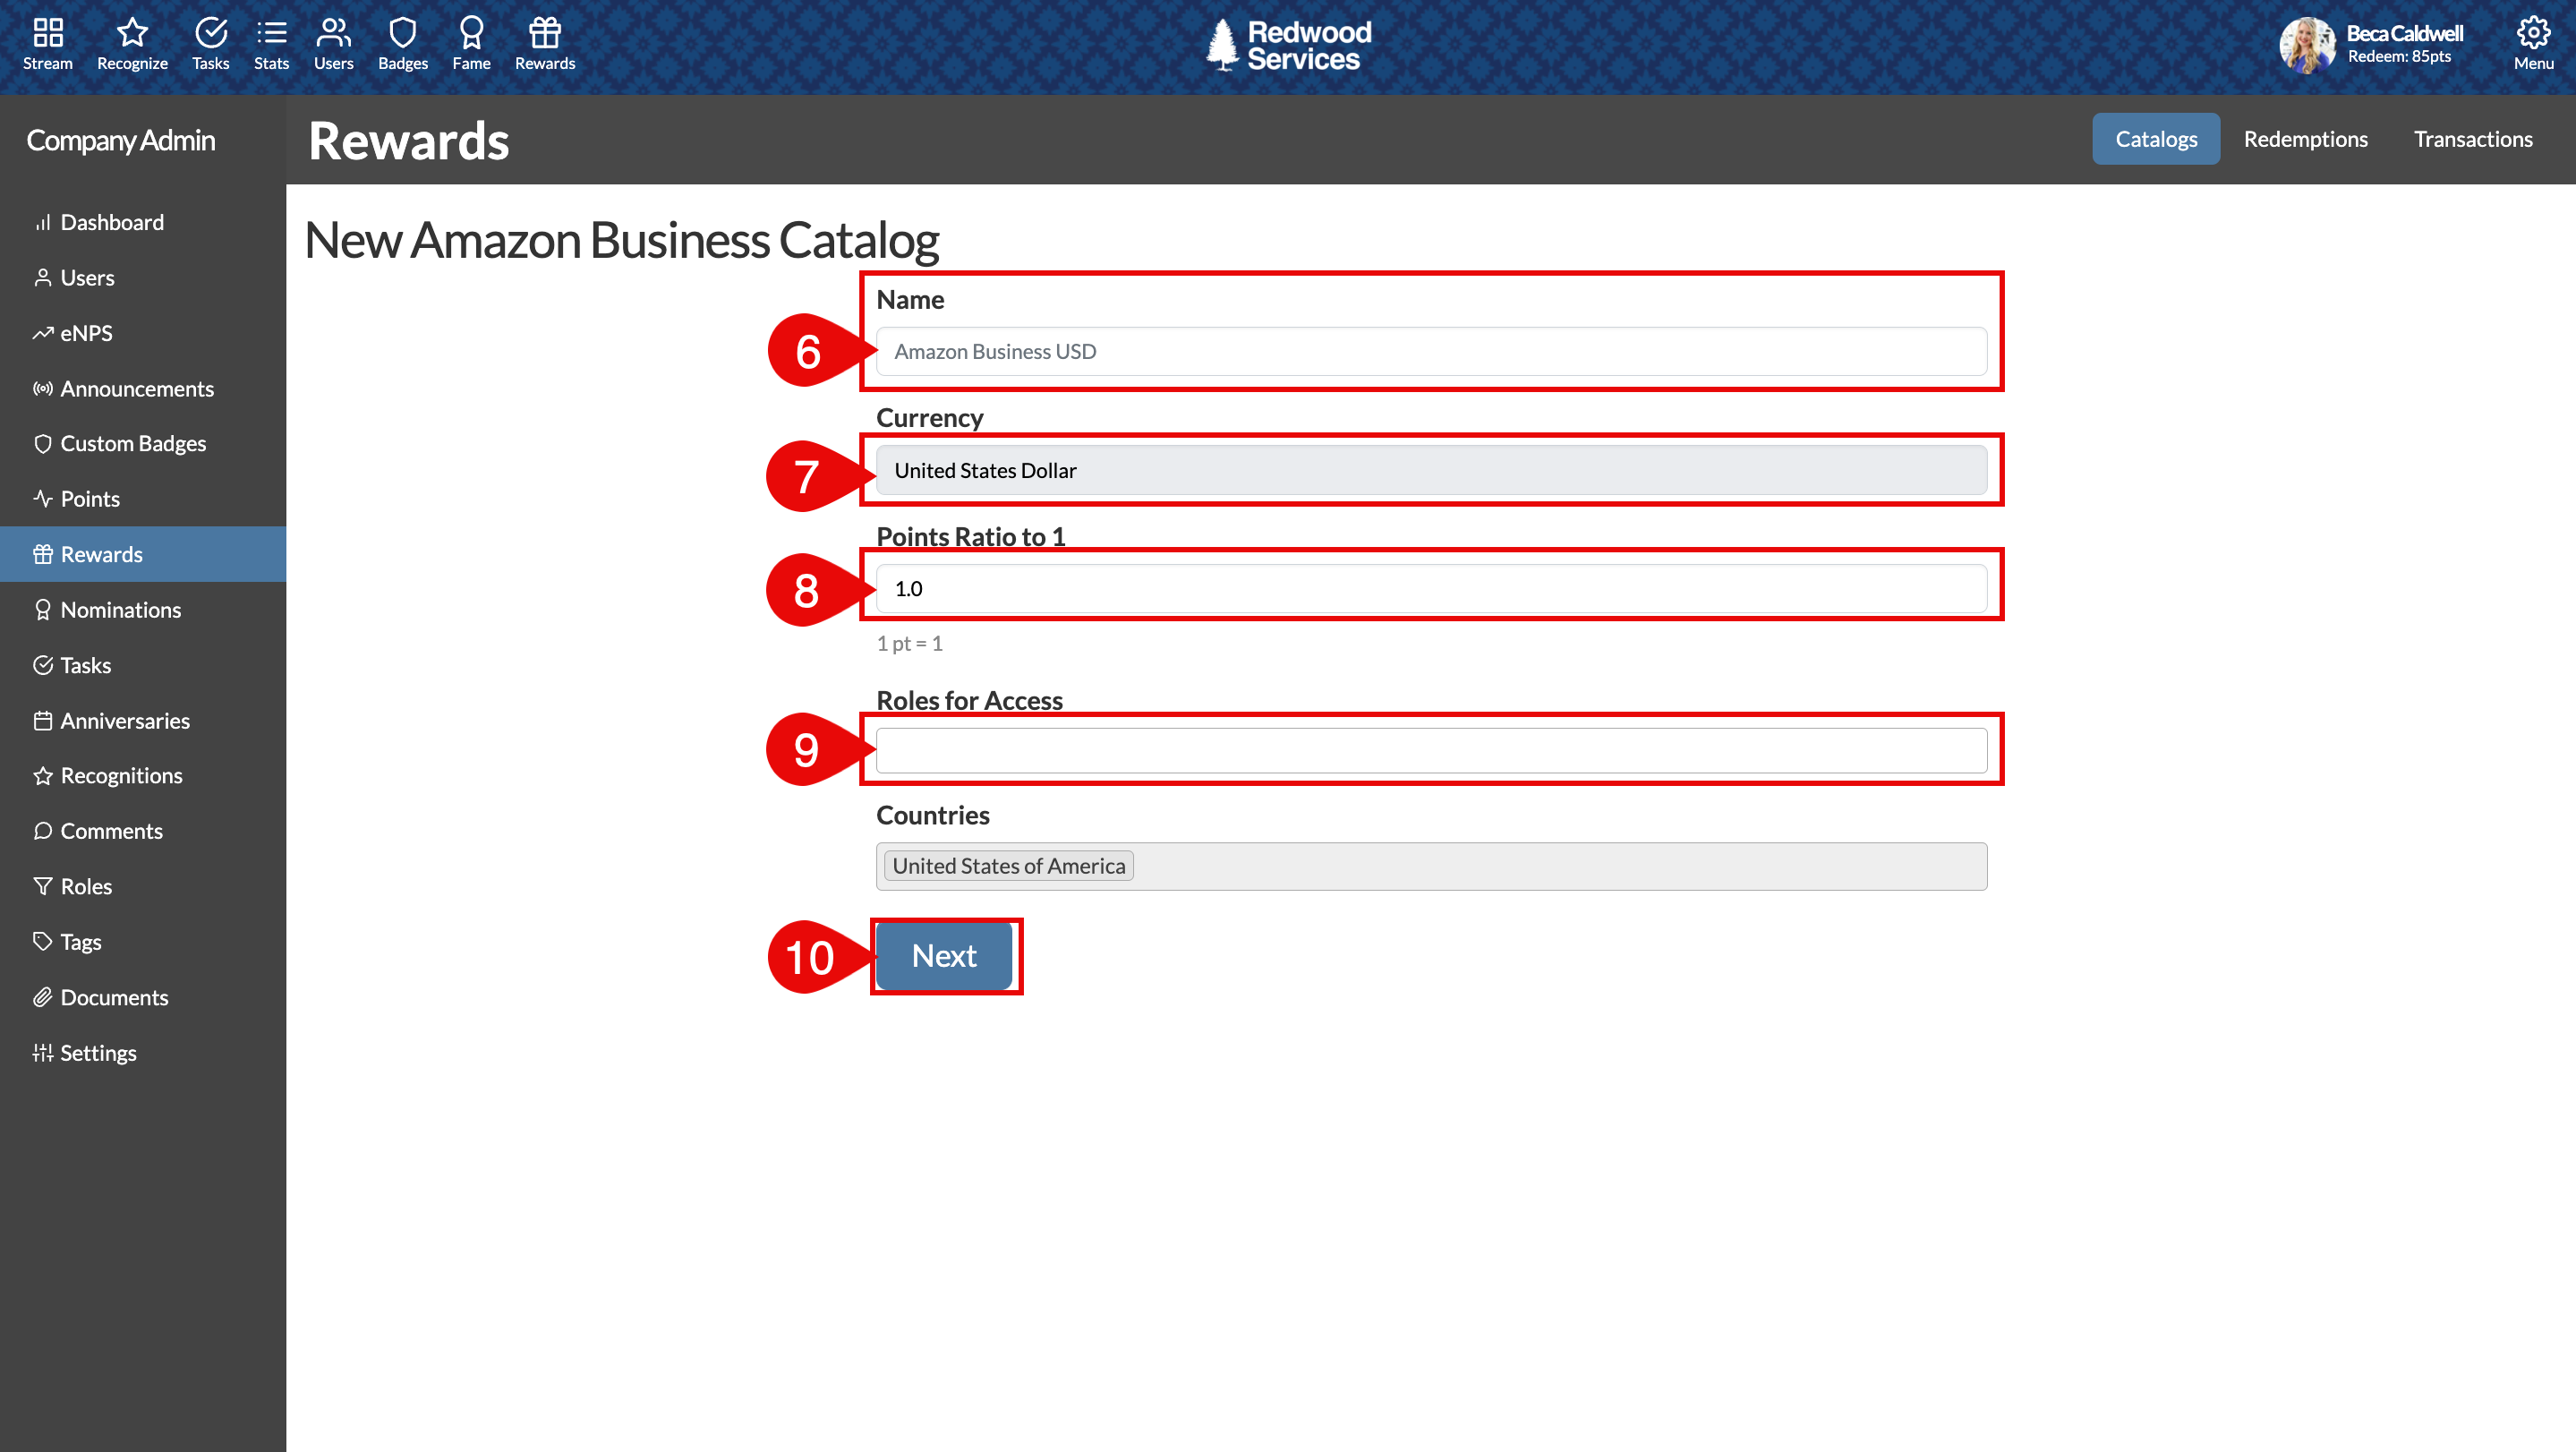The image size is (2576, 1452).
Task: Click the Company Admin heading
Action: pyautogui.click(x=121, y=140)
